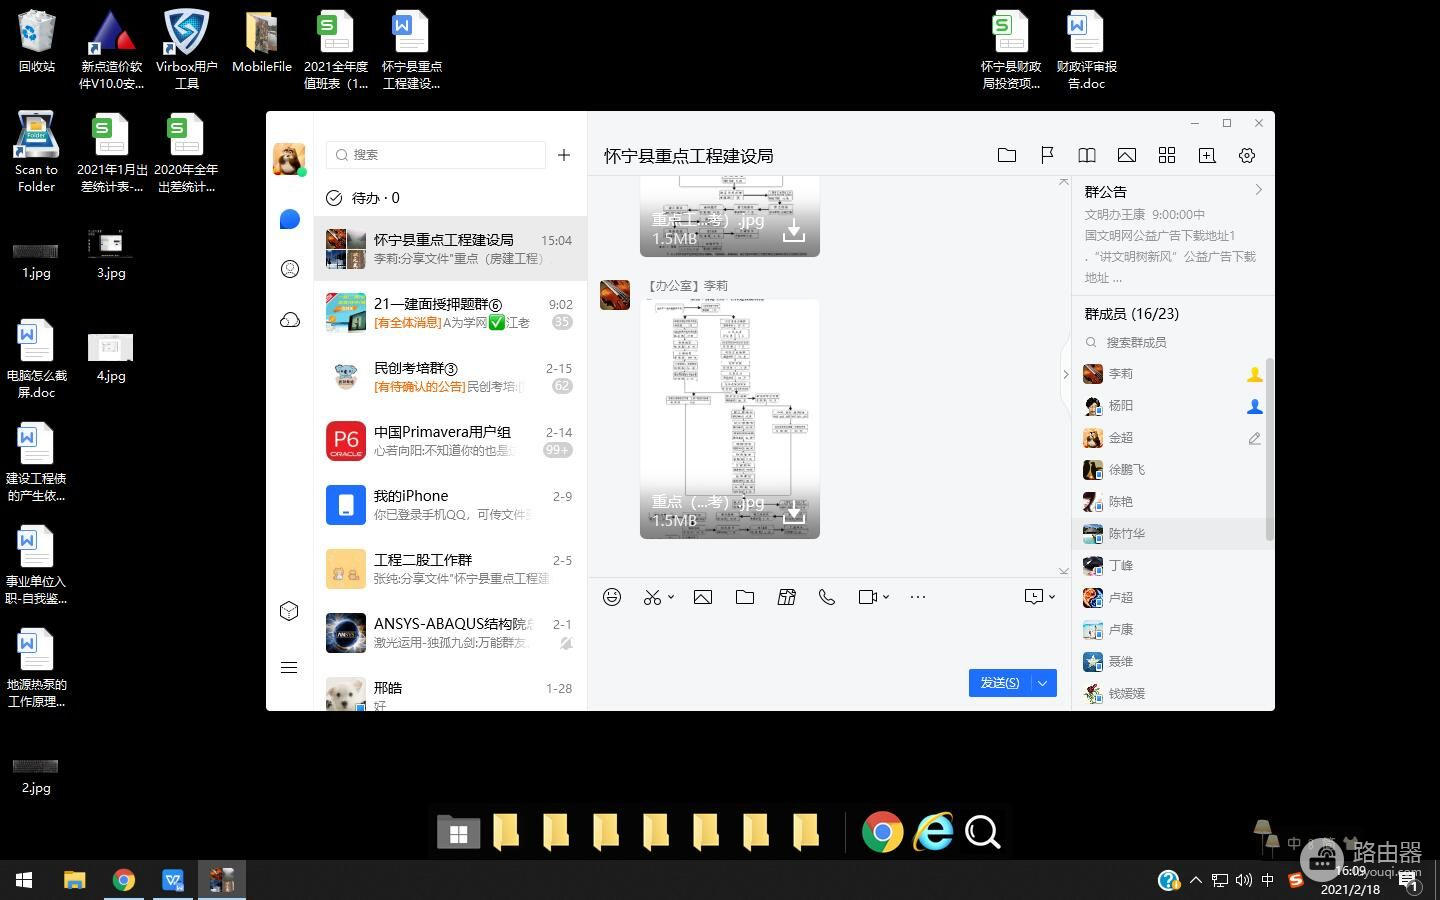1440x900 pixels.
Task: Download the lower 1.5MB jpg attachment
Action: point(794,513)
